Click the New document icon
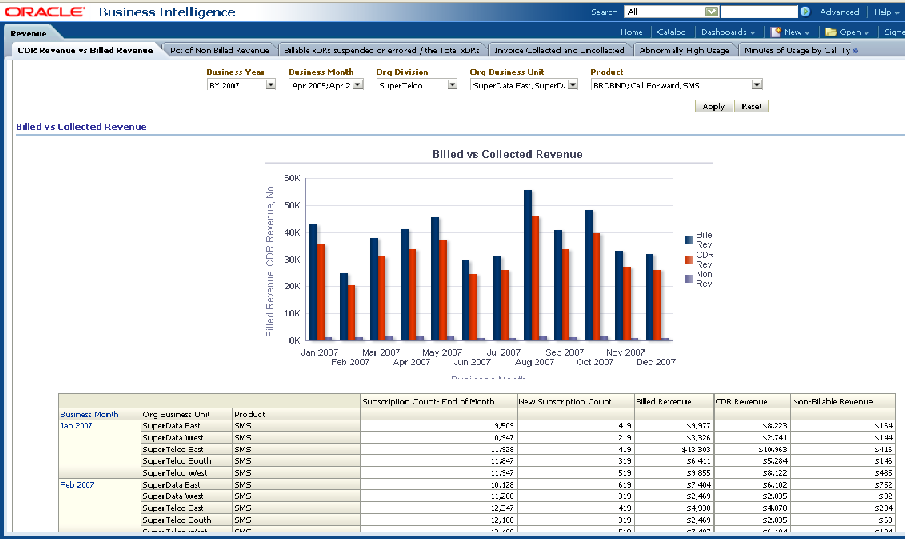The height and width of the screenshot is (539, 905). [x=776, y=32]
